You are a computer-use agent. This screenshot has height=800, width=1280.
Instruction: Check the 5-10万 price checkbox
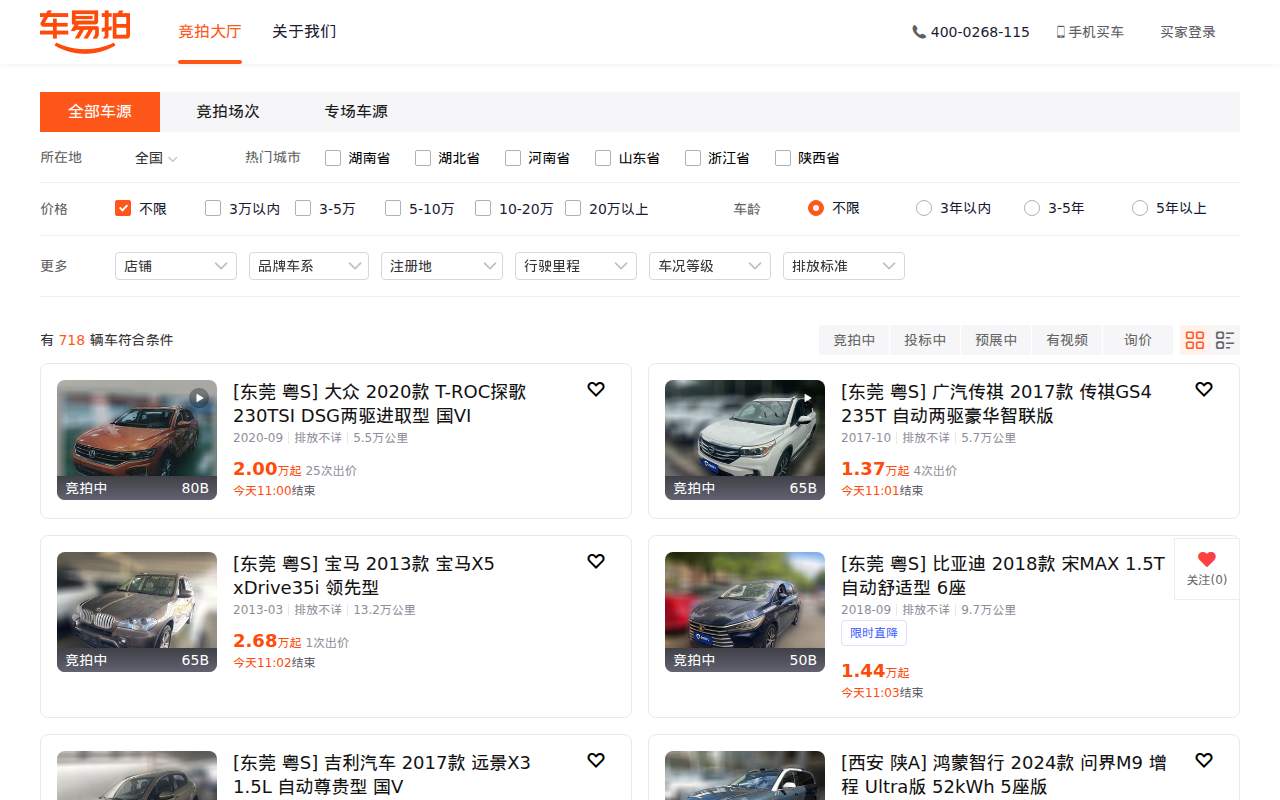pos(393,208)
